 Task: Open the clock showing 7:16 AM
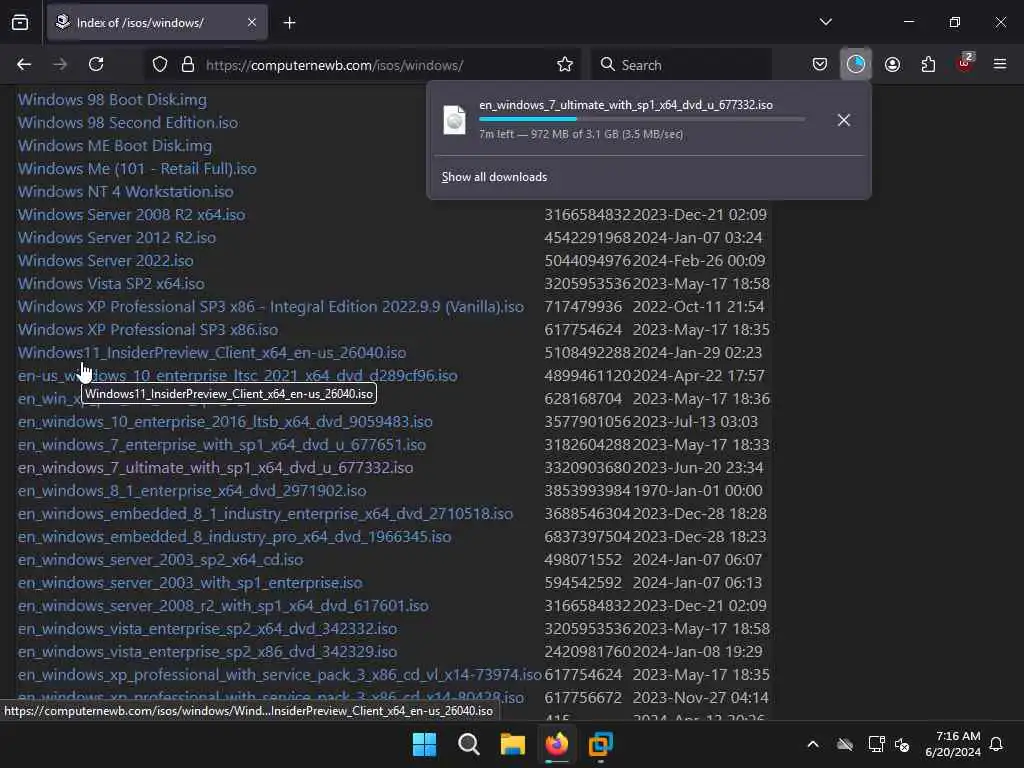click(953, 744)
